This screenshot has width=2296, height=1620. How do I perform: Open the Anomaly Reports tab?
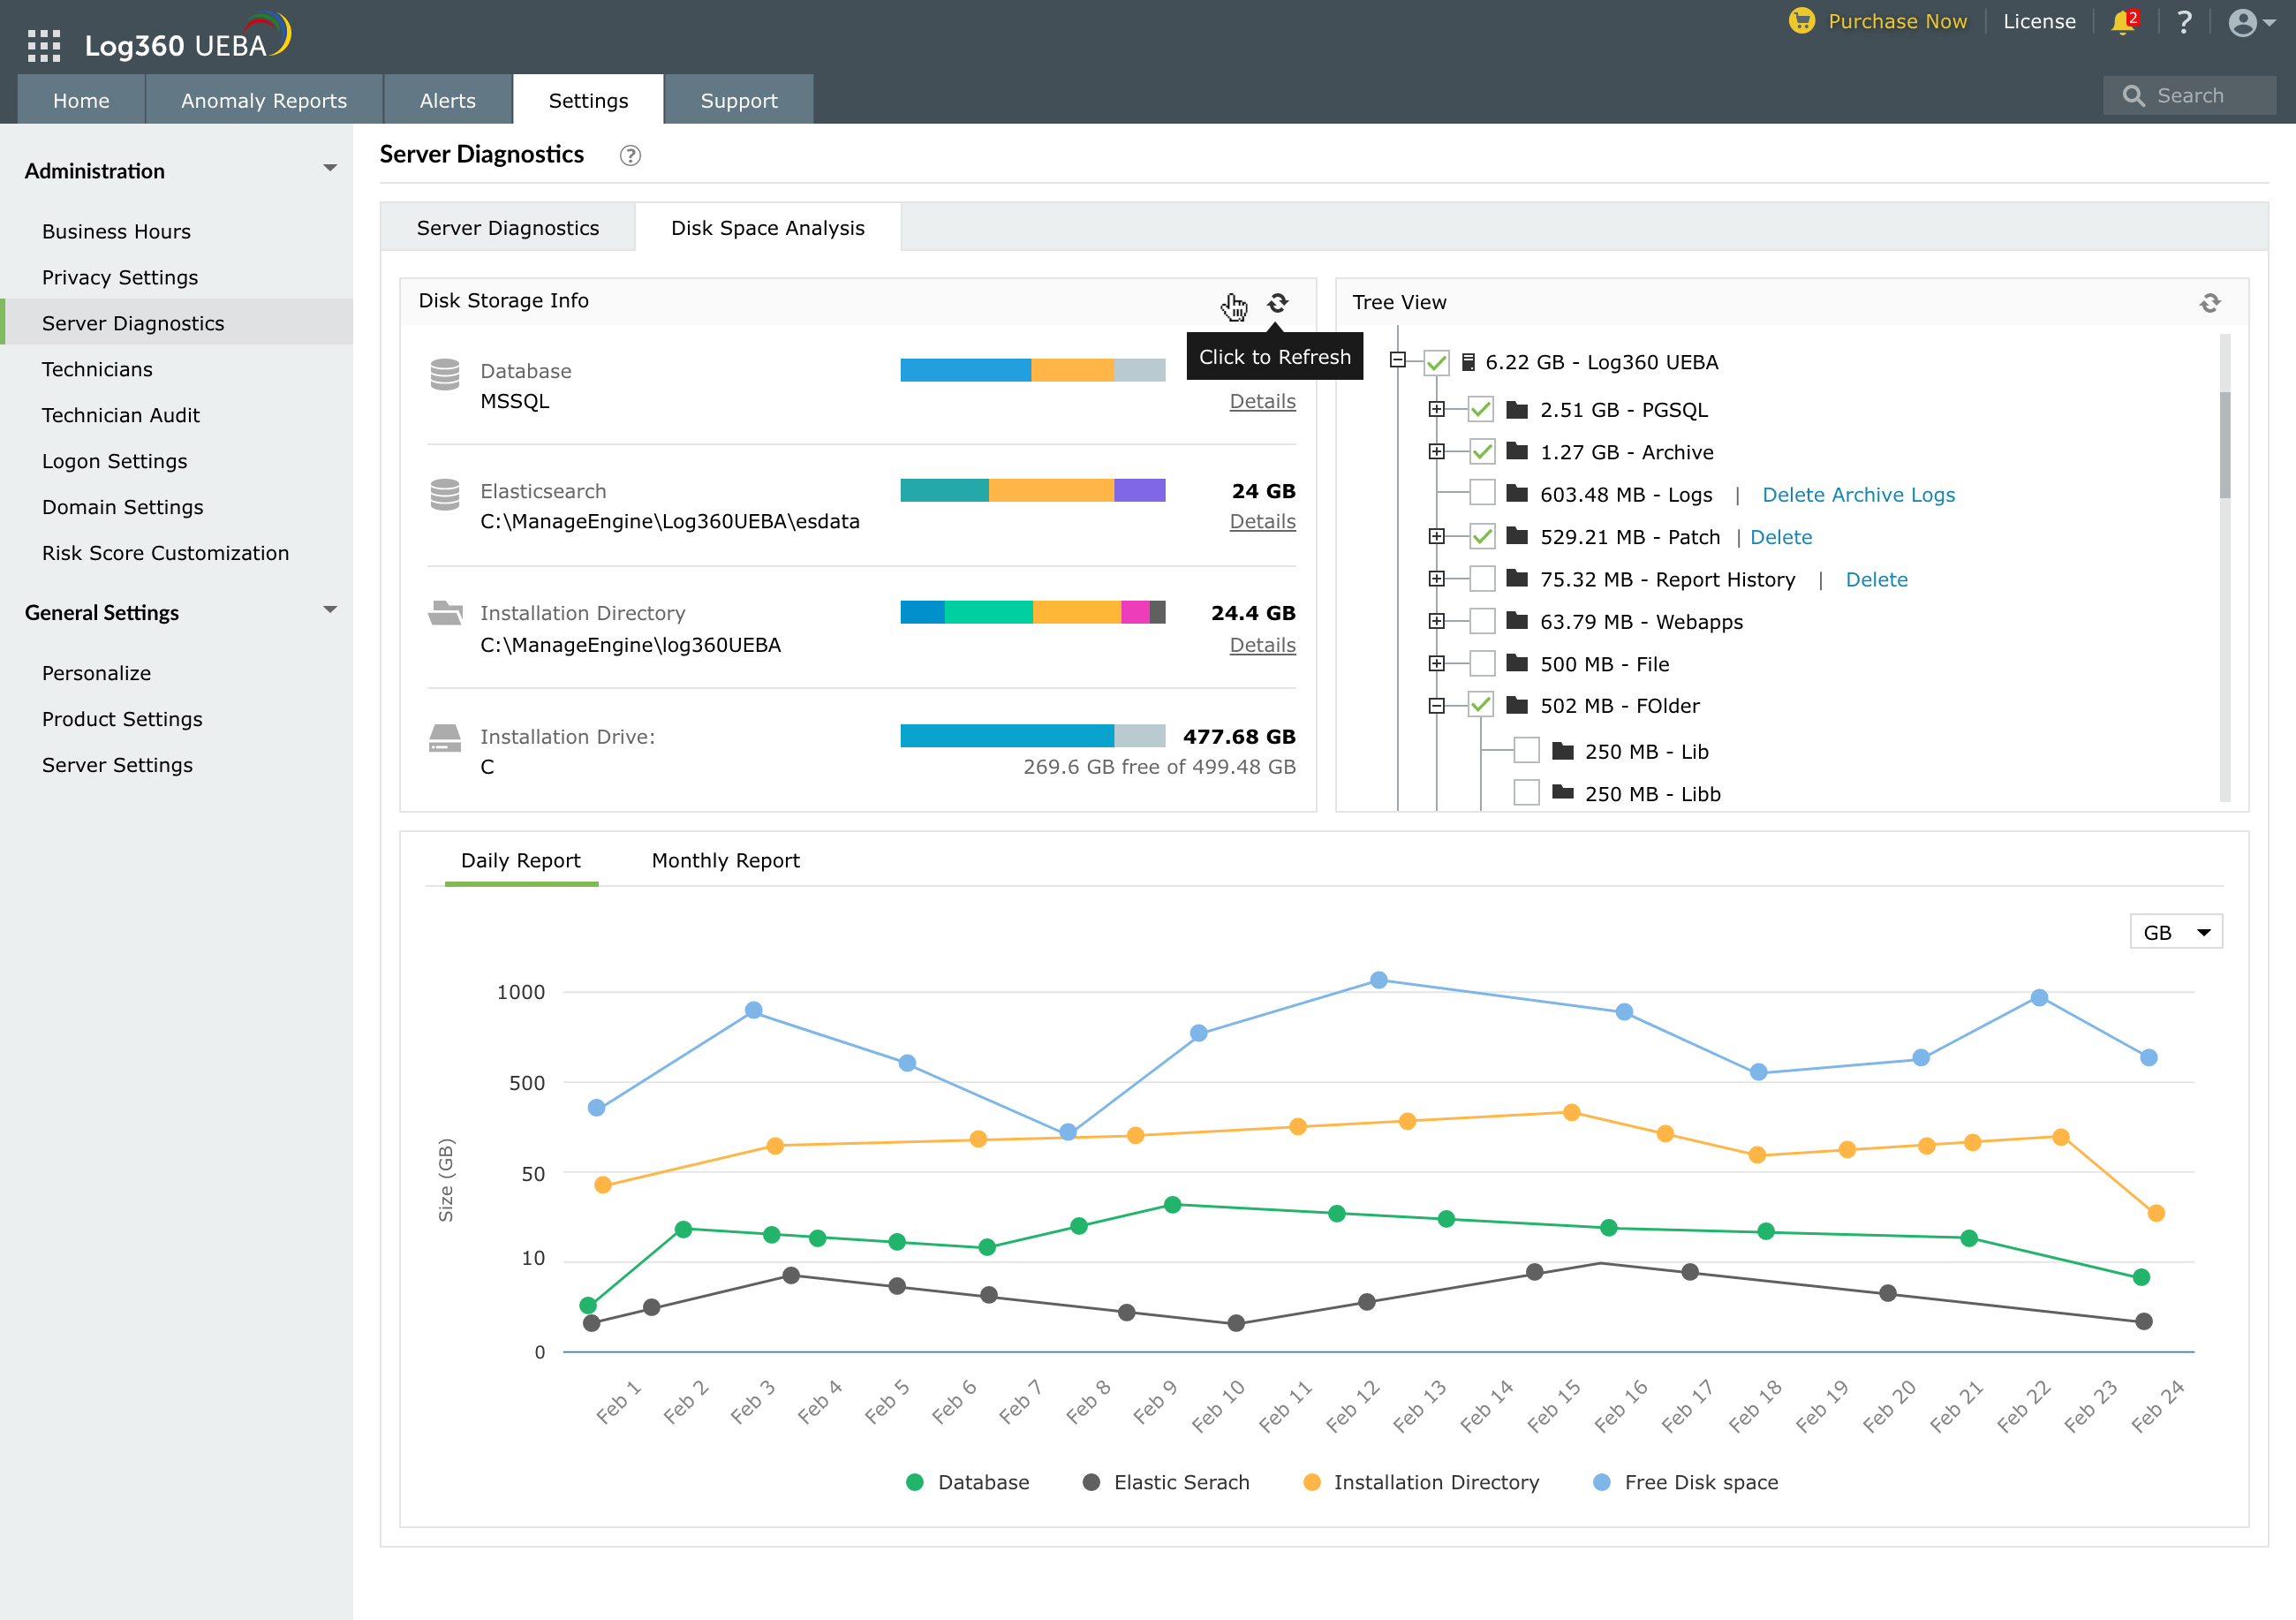[x=264, y=100]
